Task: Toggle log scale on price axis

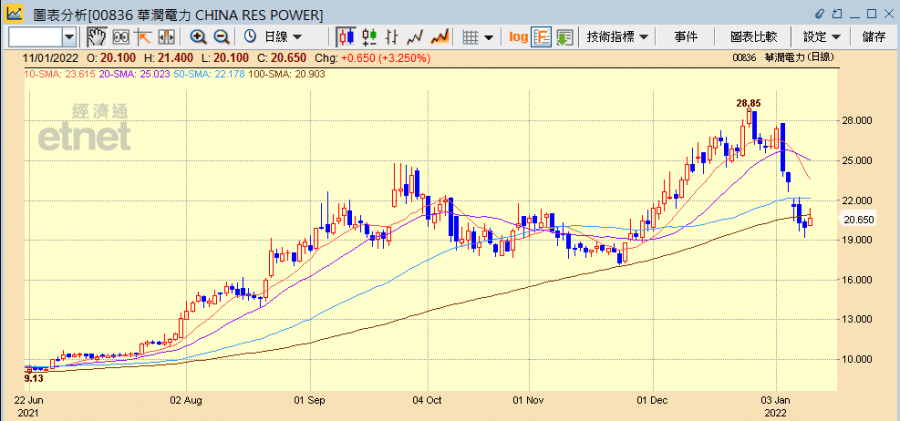Action: [518, 37]
